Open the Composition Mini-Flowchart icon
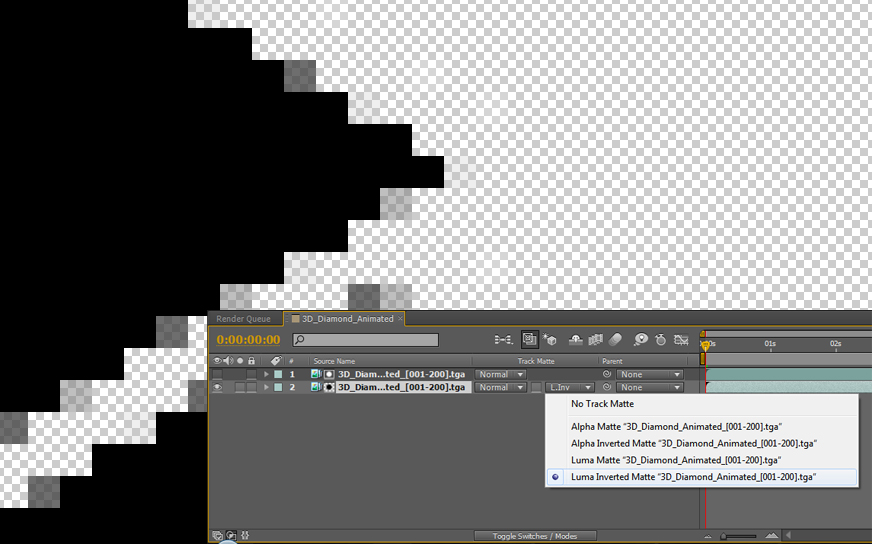 tap(503, 339)
